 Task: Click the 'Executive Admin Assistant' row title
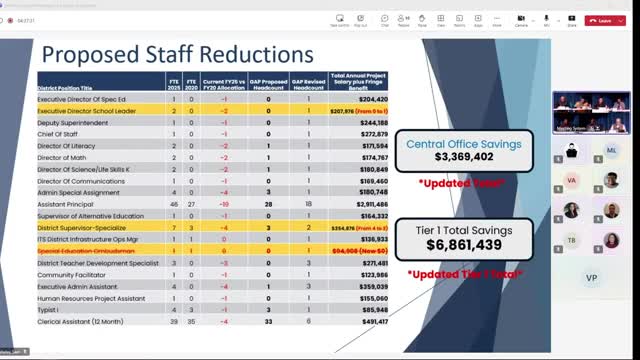click(77, 287)
